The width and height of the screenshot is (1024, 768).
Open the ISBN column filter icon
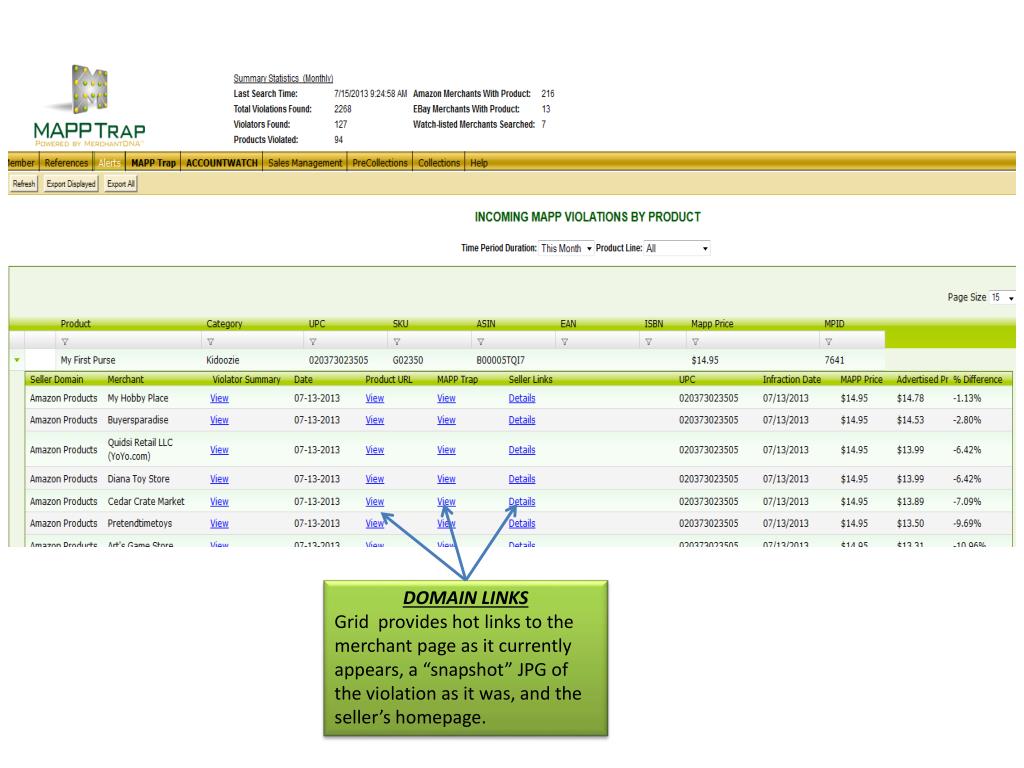[x=648, y=342]
